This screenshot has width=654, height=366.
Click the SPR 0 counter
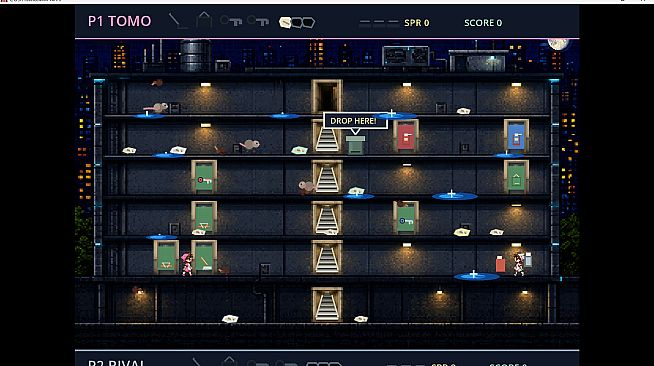pos(417,23)
